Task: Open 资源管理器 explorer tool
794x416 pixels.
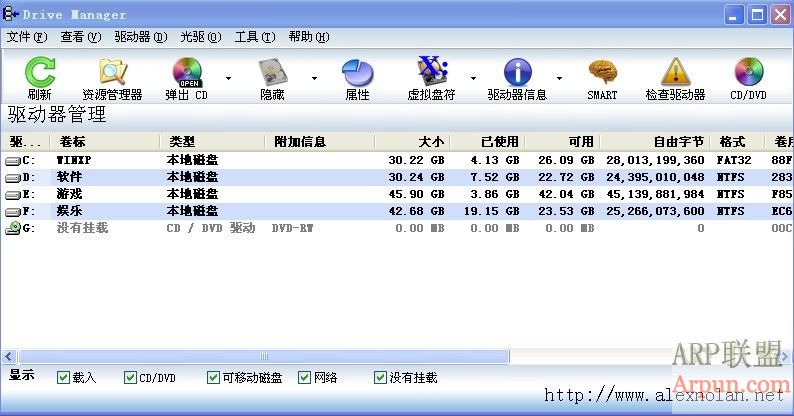Action: (x=112, y=72)
